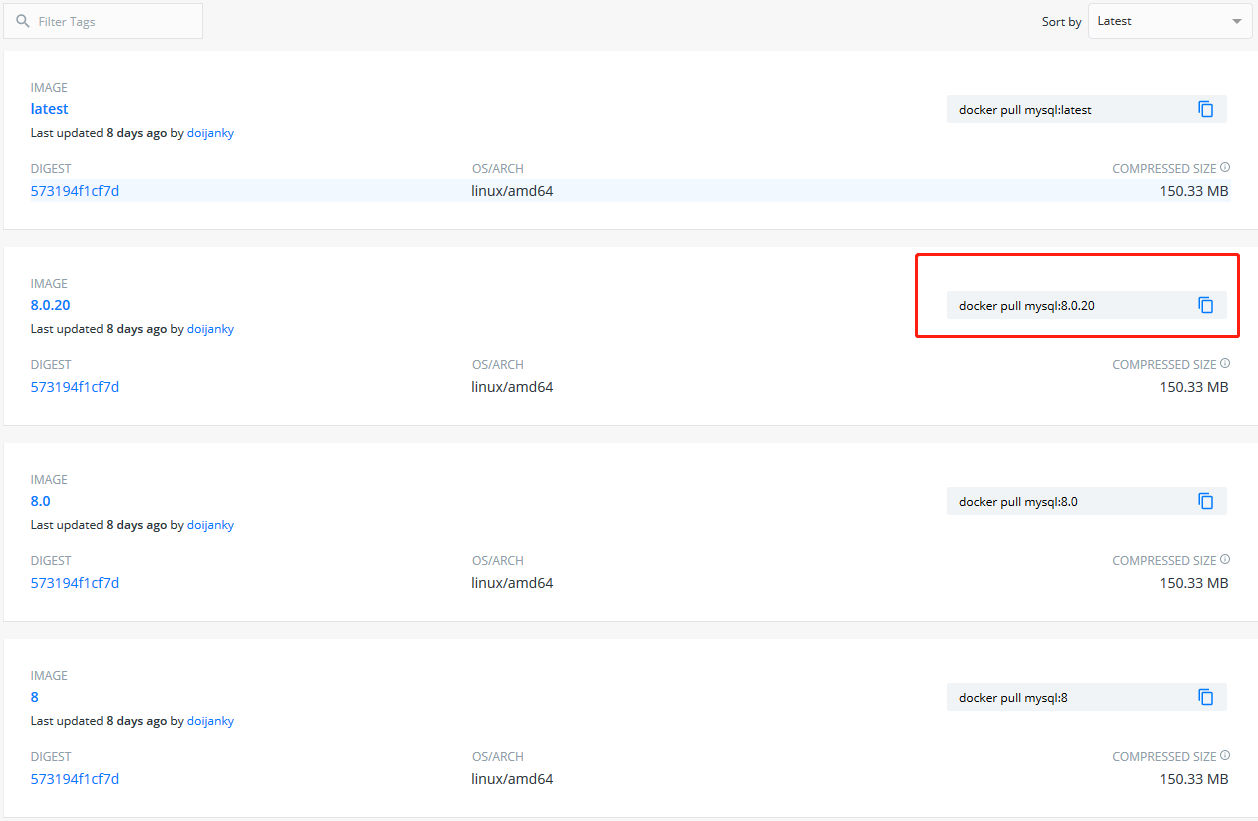Image resolution: width=1258 pixels, height=821 pixels.
Task: Select the docker pull mysql:8.0.20 command text
Action: [1027, 306]
